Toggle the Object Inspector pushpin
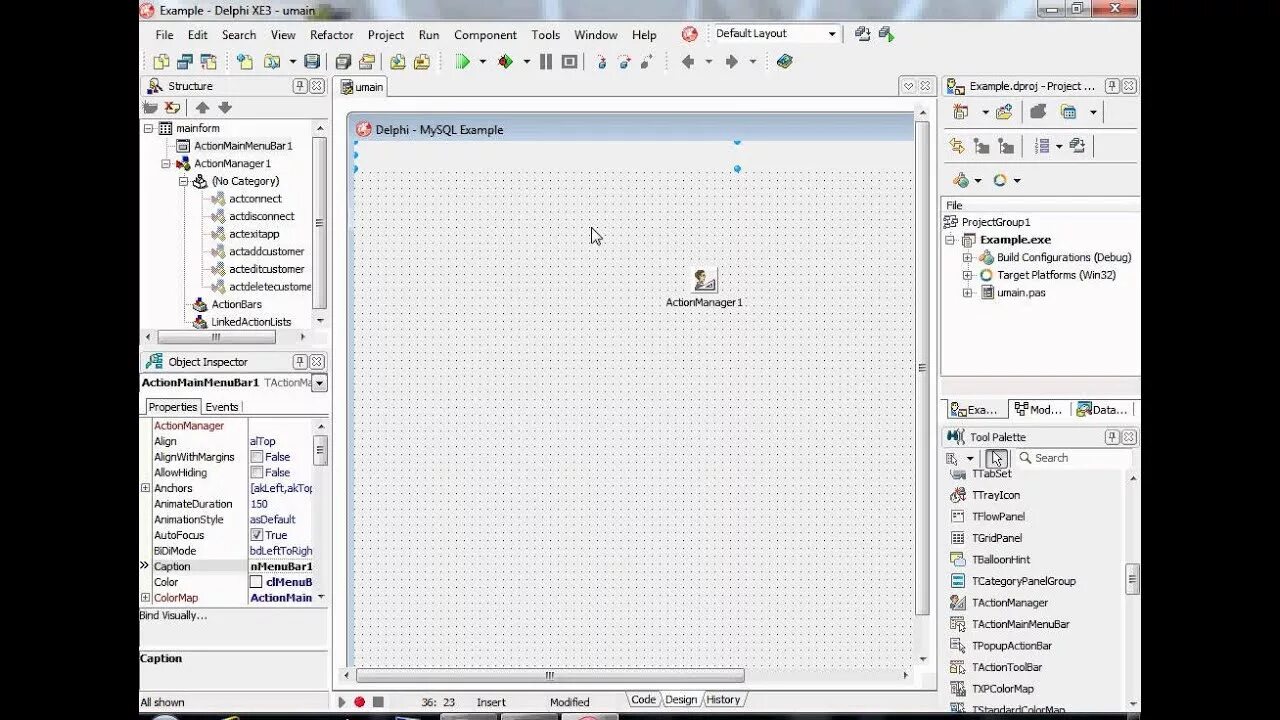Screen dimensions: 1280x720 tap(299, 362)
